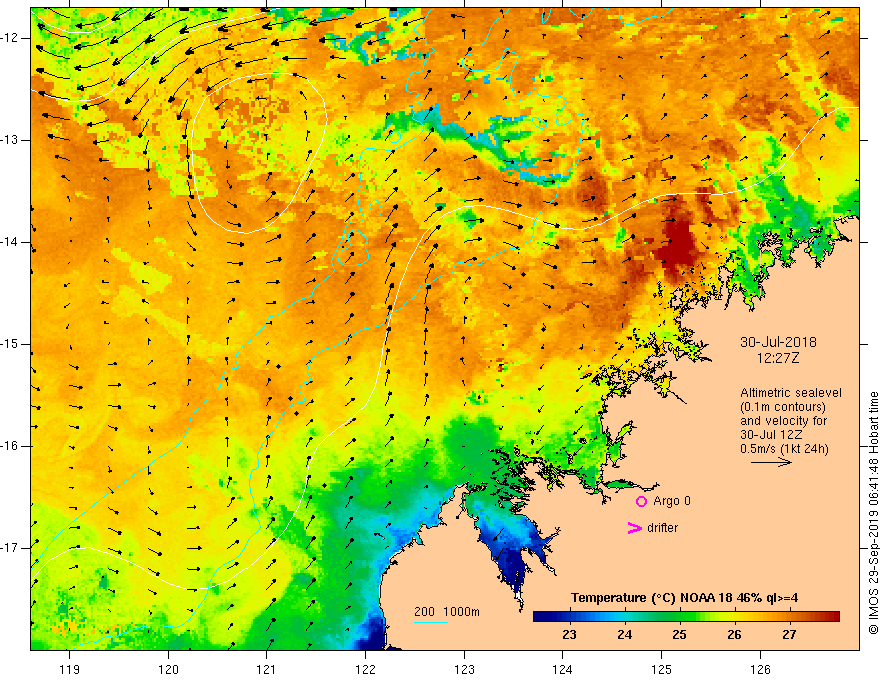Click longitude axis label '123'
The height and width of the screenshot is (680, 880).
coord(464,669)
